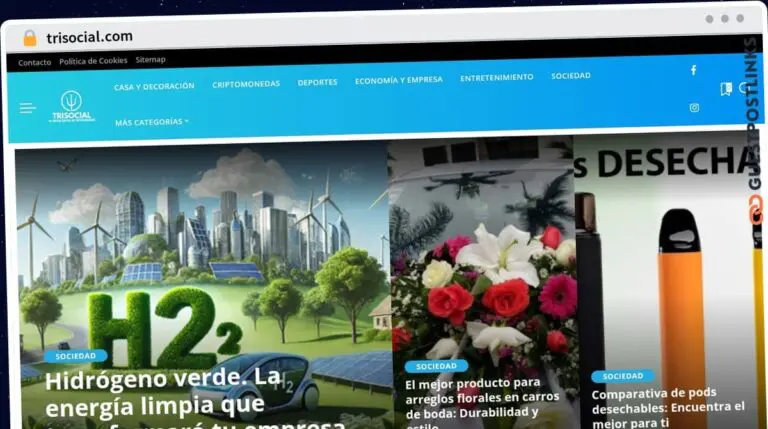Click the bookmark reading list icon

[726, 89]
